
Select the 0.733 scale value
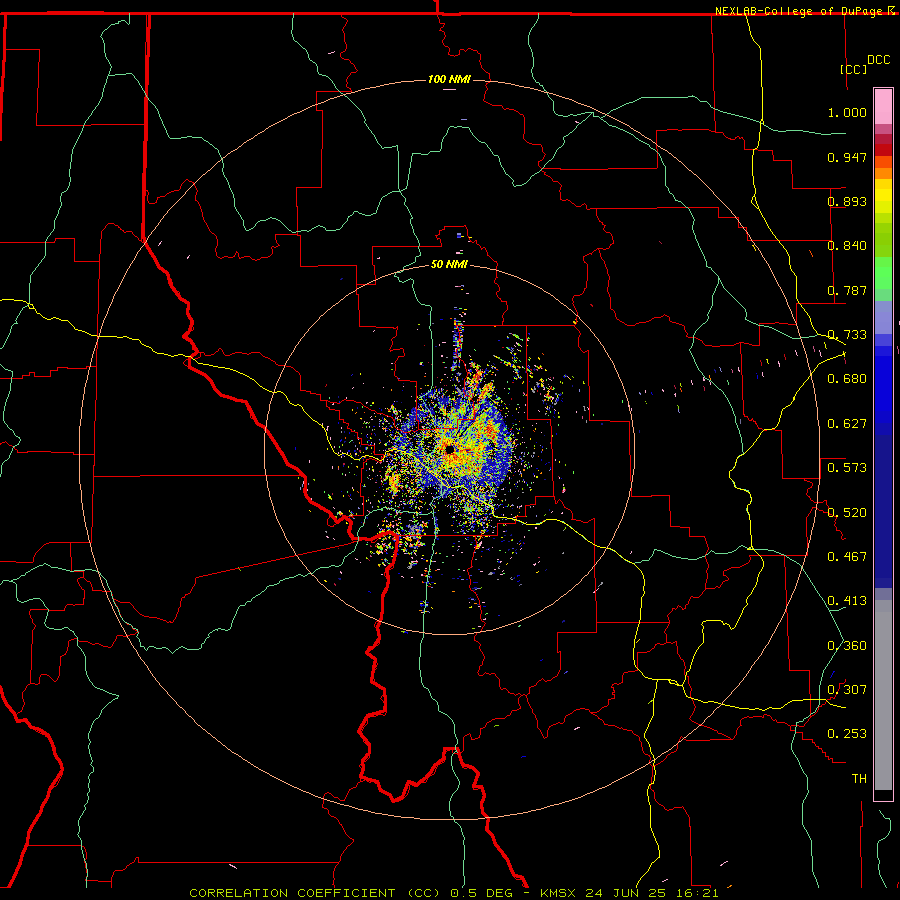(x=847, y=335)
